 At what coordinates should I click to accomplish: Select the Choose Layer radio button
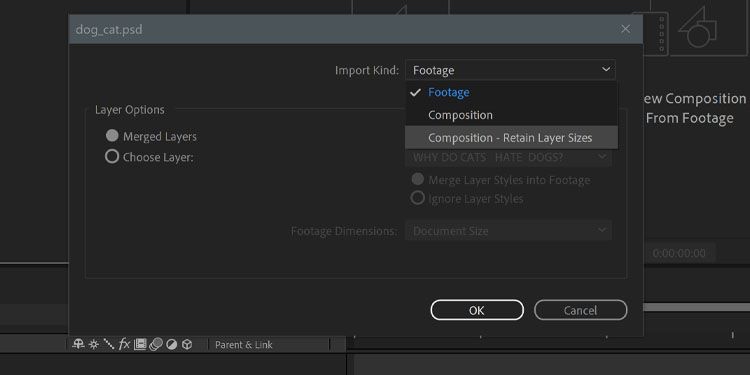coord(112,156)
